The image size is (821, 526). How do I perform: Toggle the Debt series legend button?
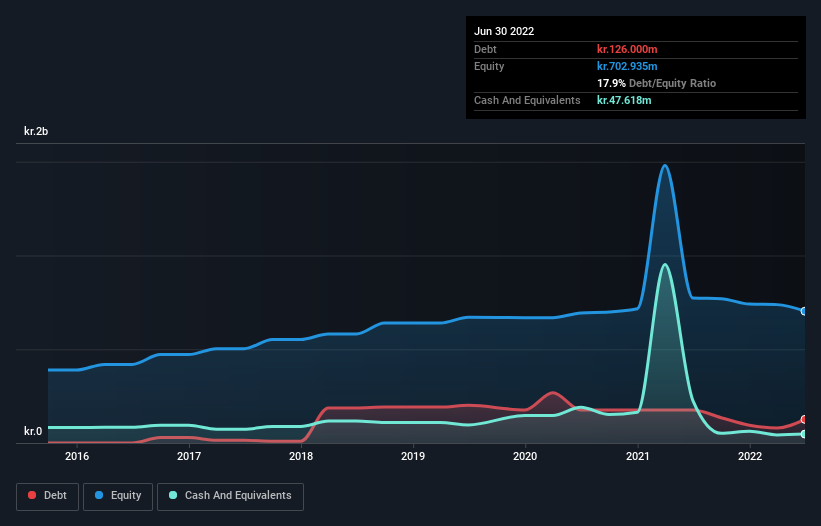[47, 496]
